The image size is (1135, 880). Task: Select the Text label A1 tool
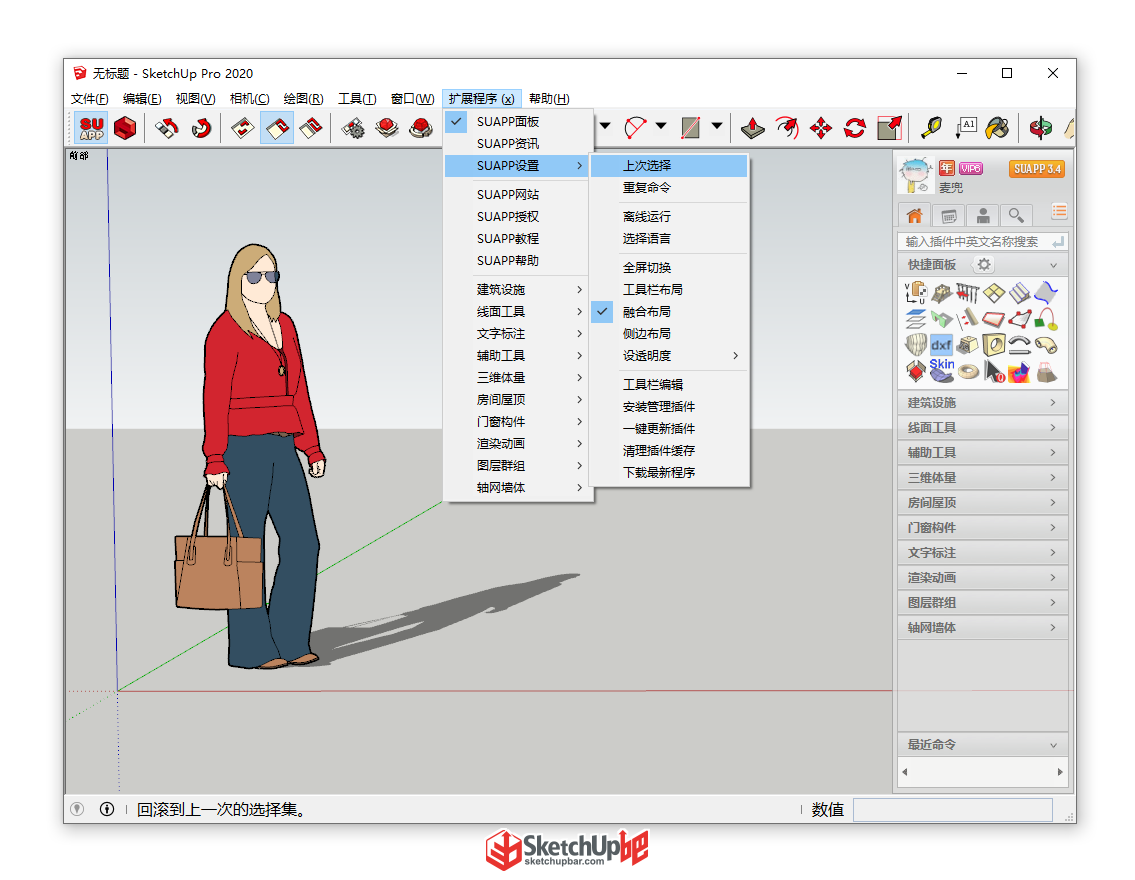[x=966, y=128]
